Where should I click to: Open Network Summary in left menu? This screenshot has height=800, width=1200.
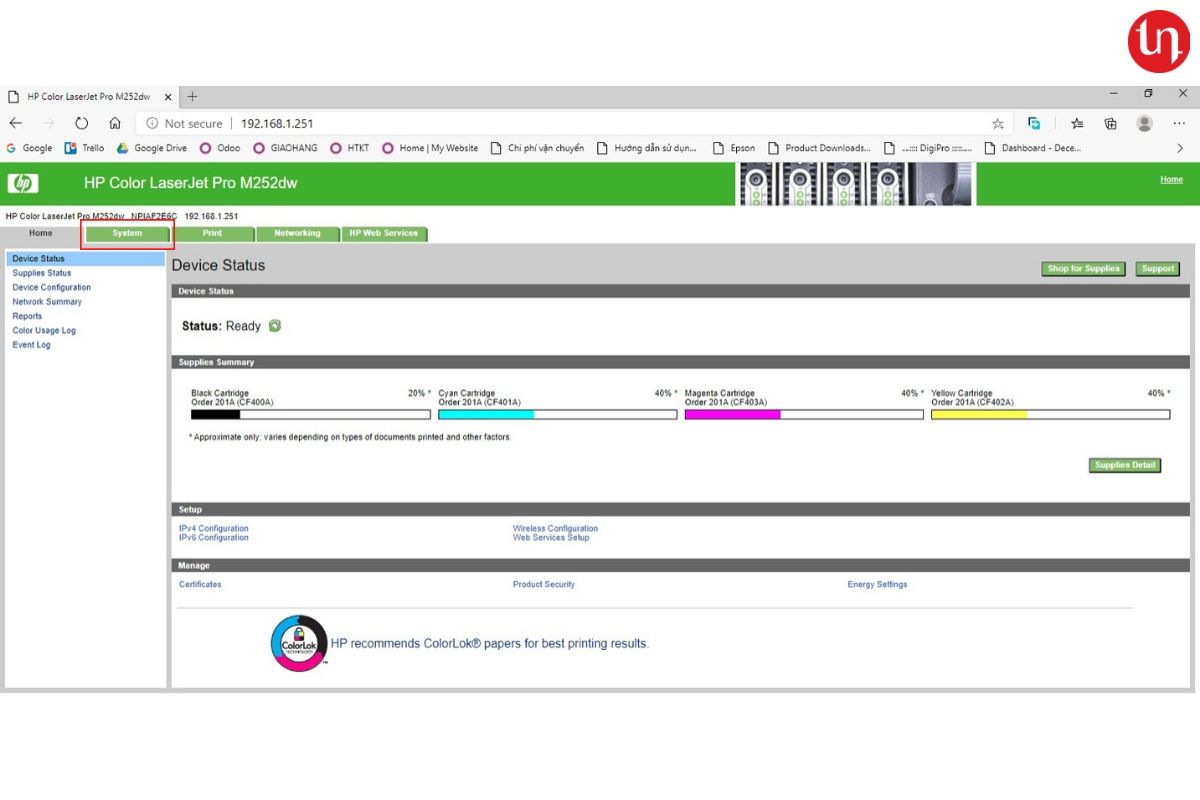coord(47,302)
